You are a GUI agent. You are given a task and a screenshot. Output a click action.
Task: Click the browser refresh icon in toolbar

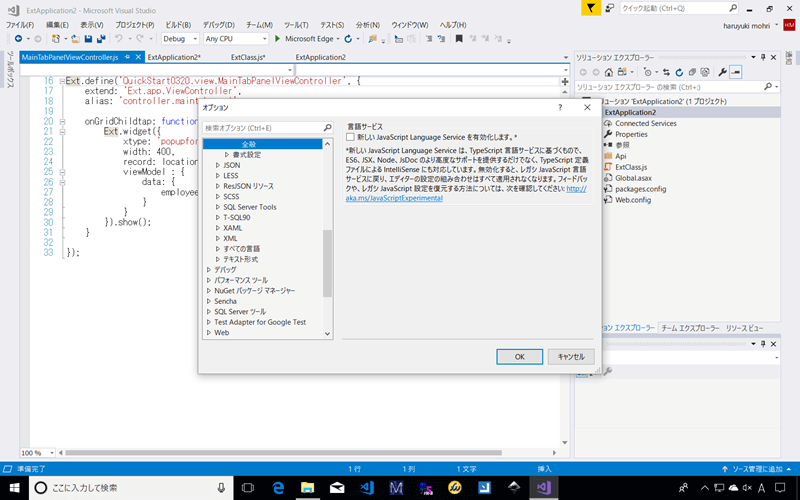point(348,39)
